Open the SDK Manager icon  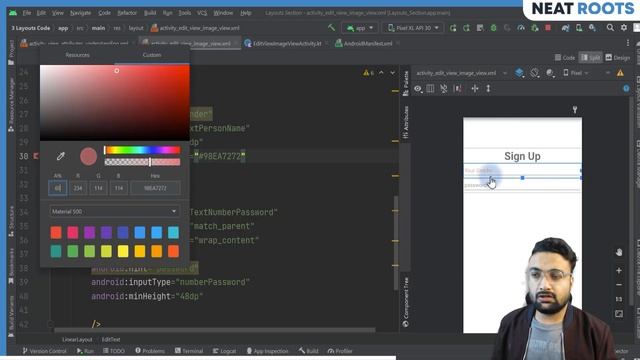tap(592, 28)
